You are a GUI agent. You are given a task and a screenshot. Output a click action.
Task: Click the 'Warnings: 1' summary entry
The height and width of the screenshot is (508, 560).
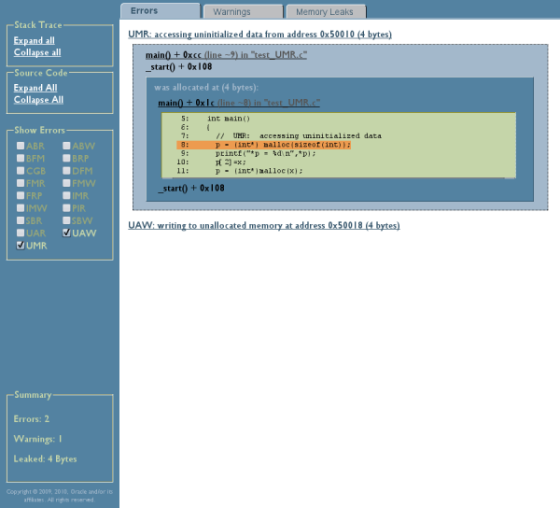click(x=38, y=439)
